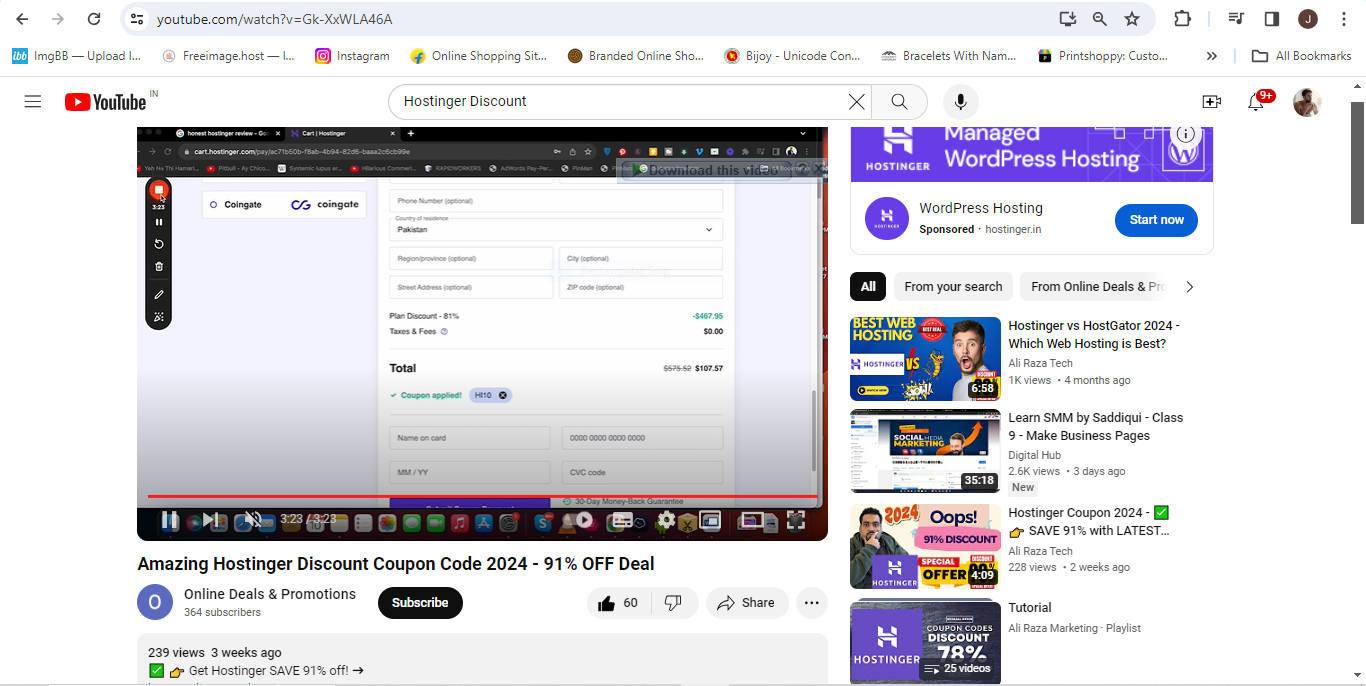Open more actions three-dot menu
Image resolution: width=1366 pixels, height=686 pixels.
(x=812, y=603)
